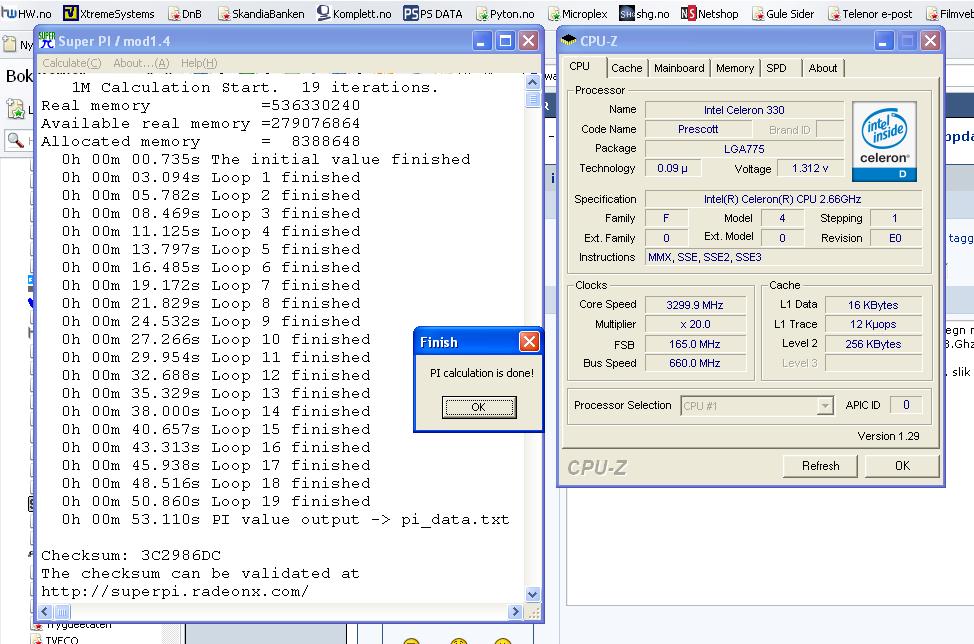Click left arrow of Super PI horizontal scrollbar
The image size is (974, 644).
coord(45,612)
